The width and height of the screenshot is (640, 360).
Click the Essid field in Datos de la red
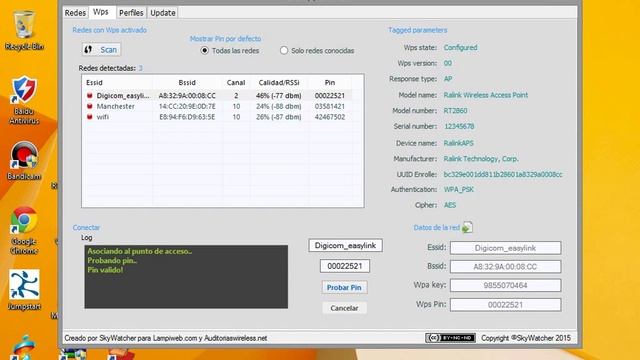[505, 248]
